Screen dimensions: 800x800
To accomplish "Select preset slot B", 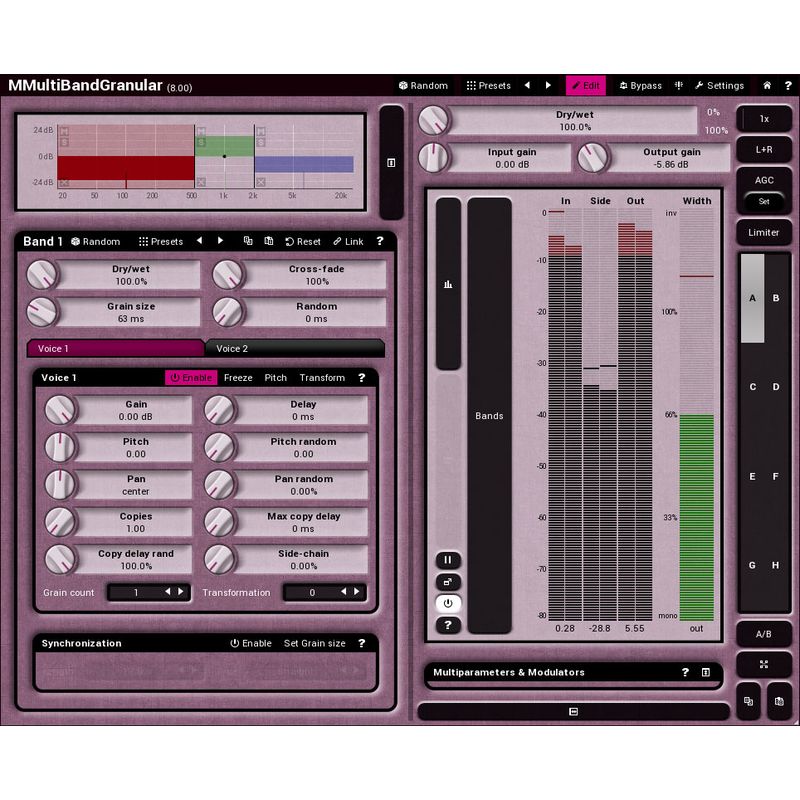I will [x=776, y=298].
